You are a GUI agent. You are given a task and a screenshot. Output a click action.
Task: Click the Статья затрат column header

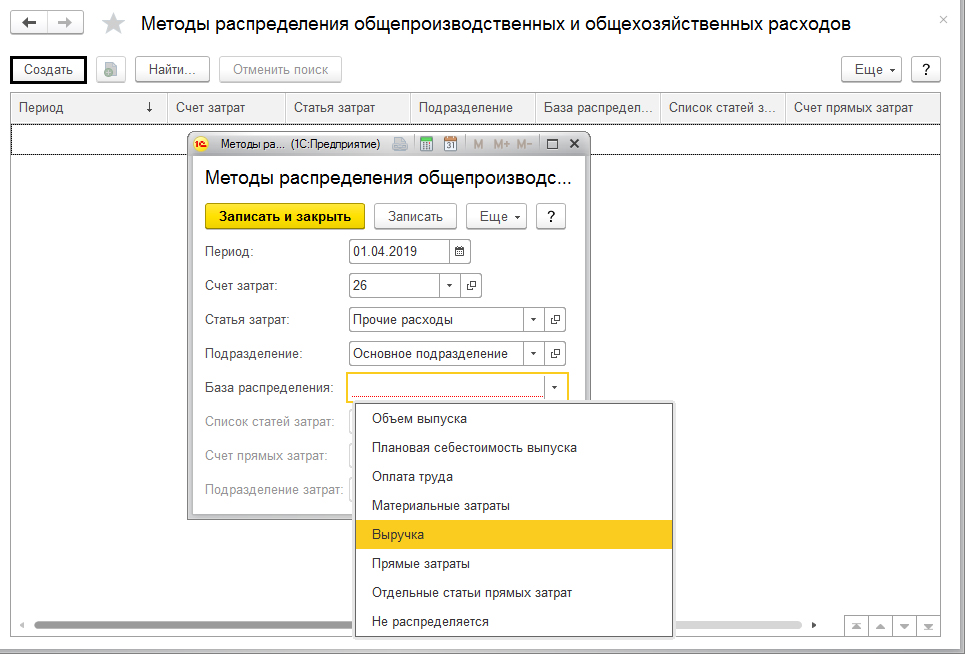tap(348, 108)
